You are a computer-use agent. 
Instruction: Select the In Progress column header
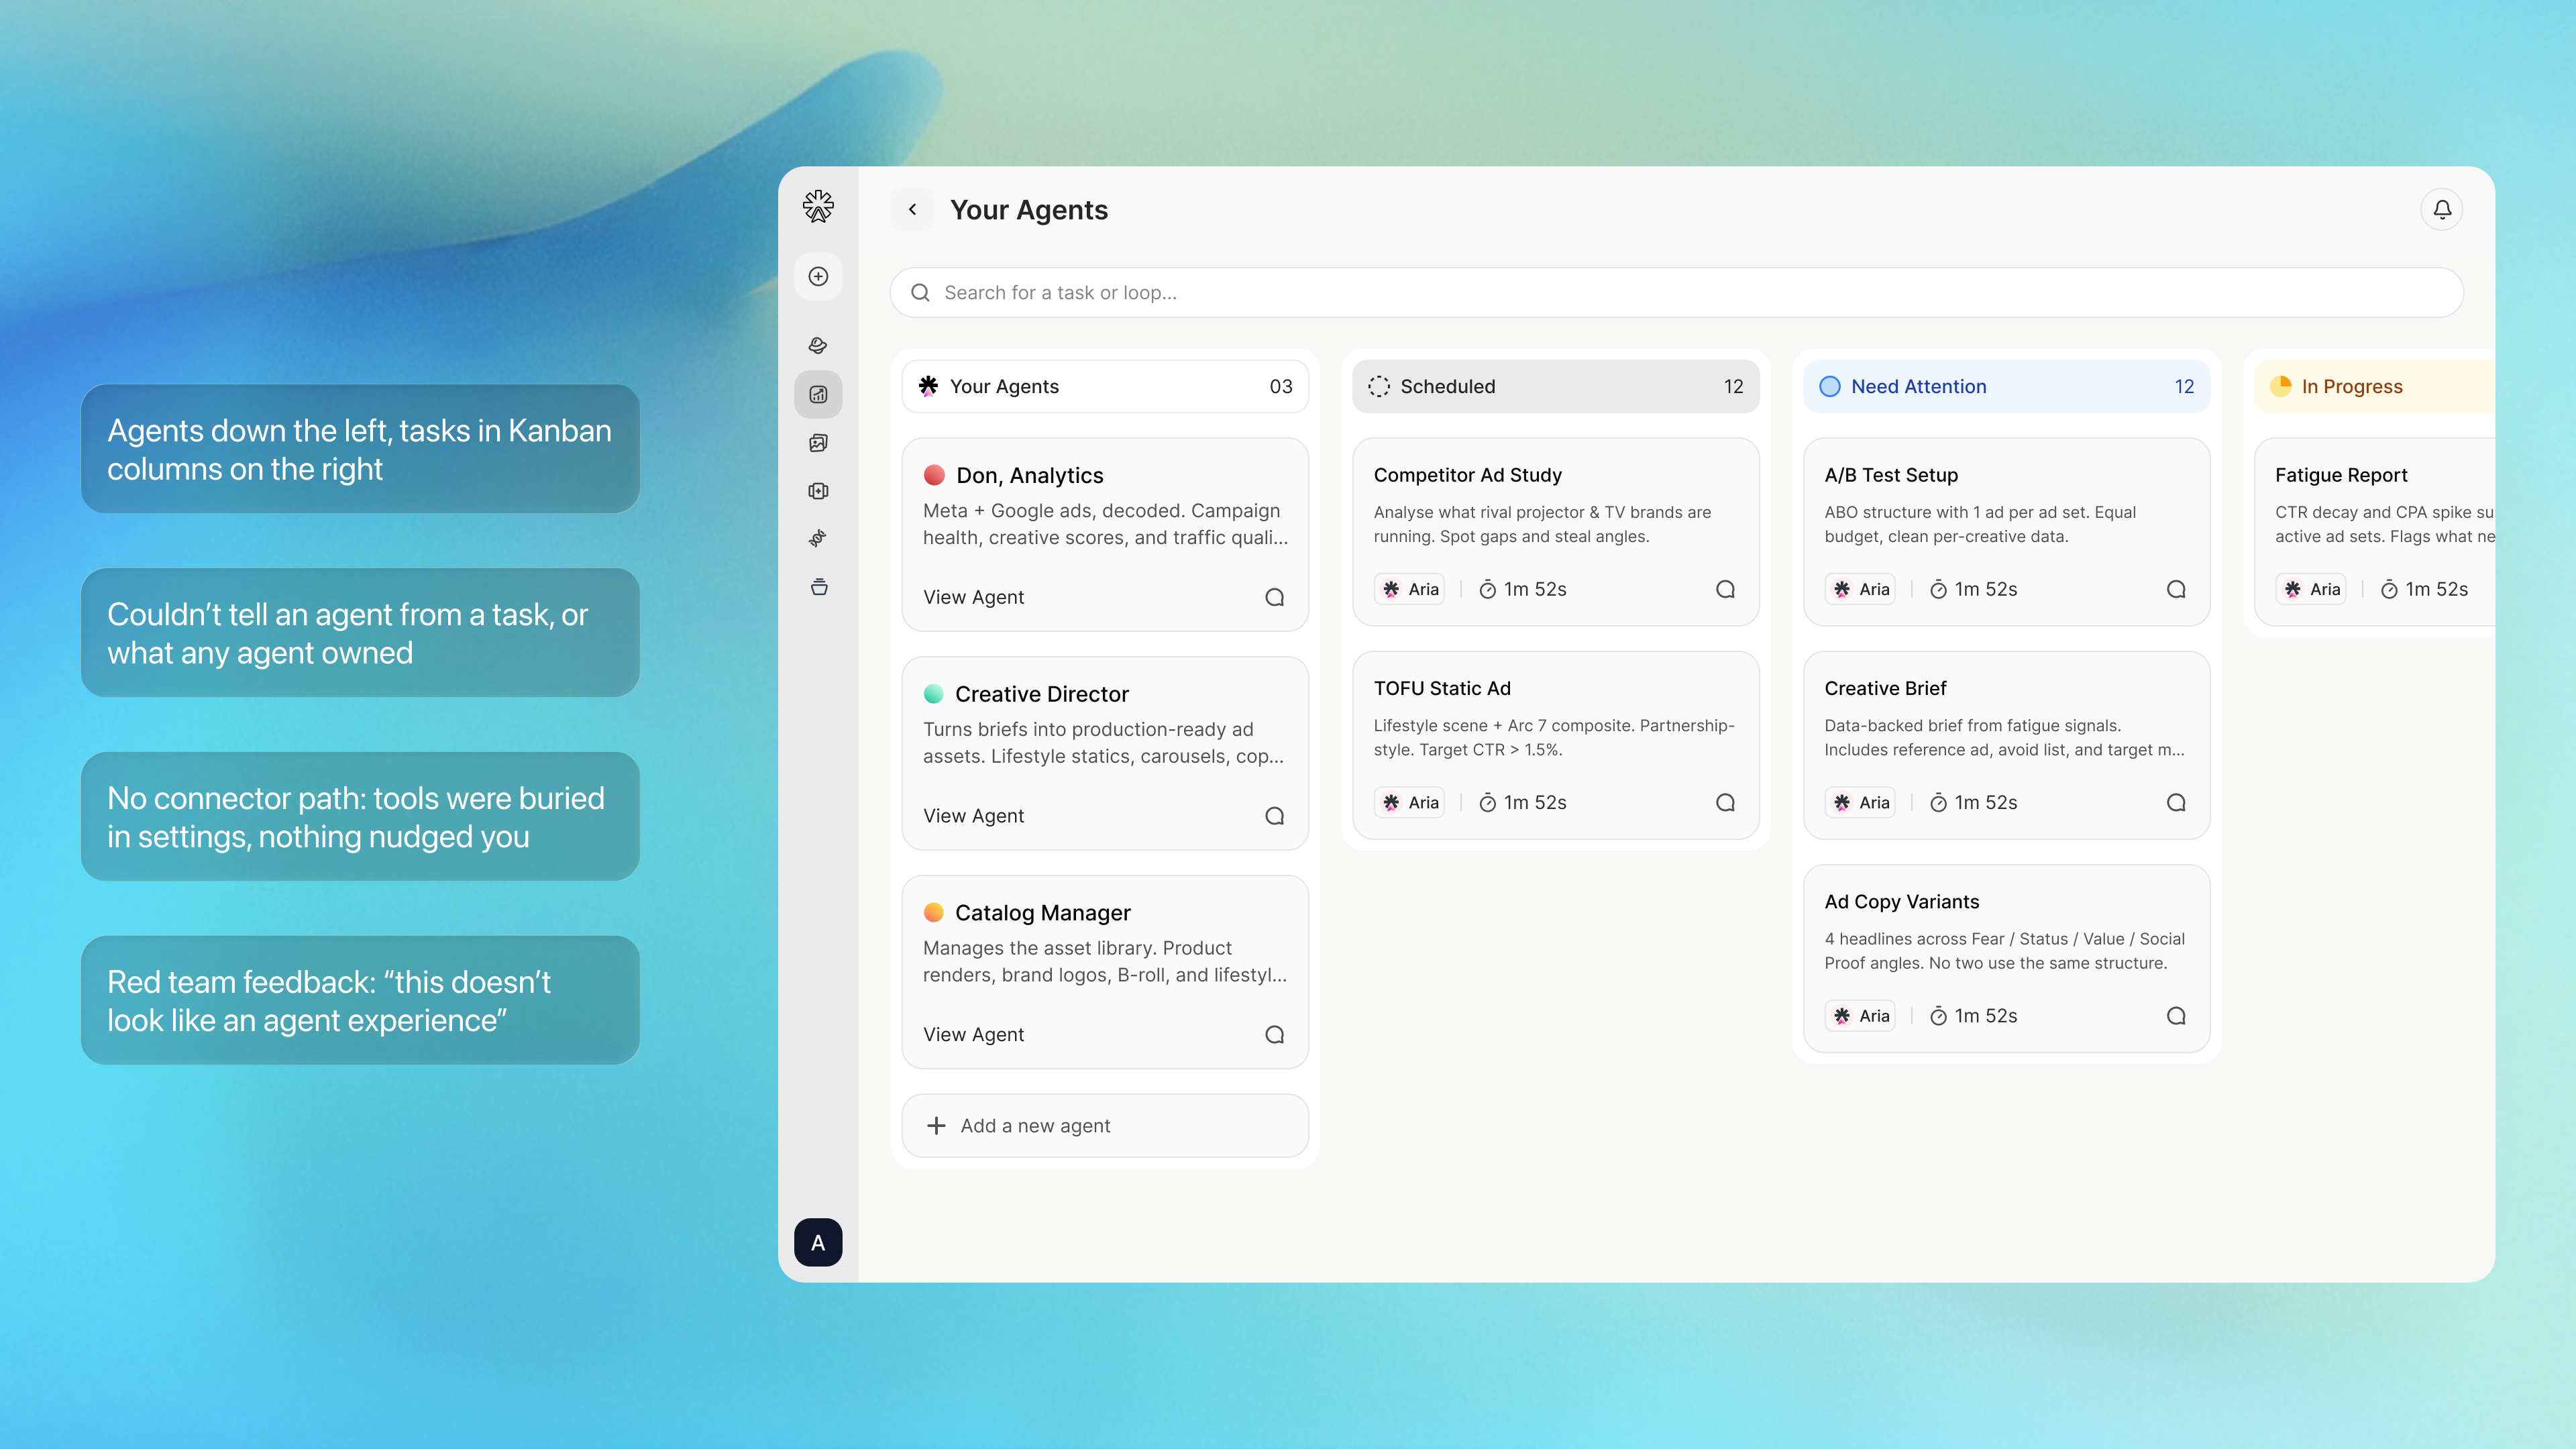click(2375, 386)
